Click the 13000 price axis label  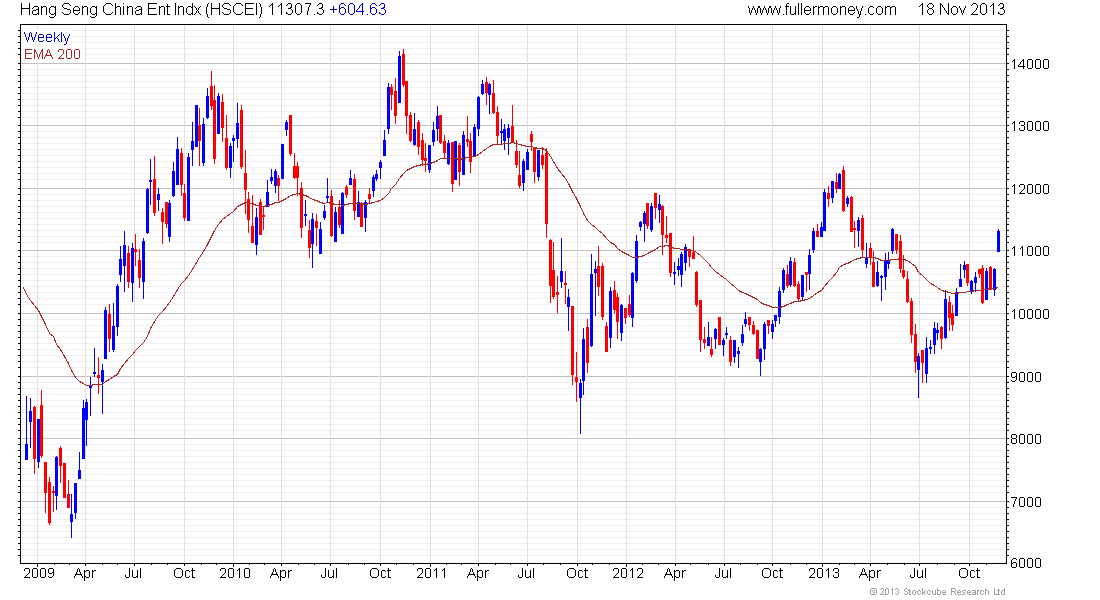1030,127
